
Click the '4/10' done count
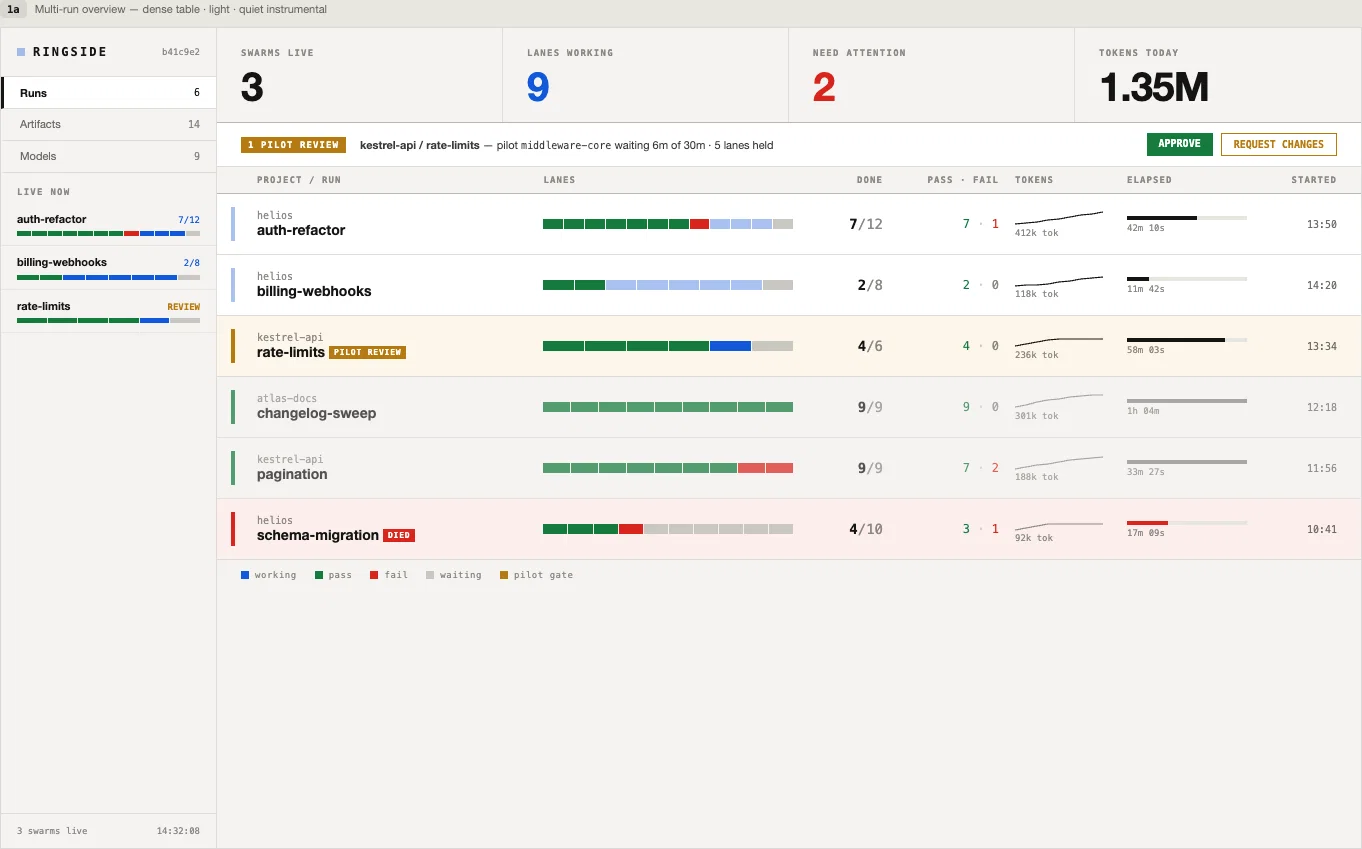pyautogui.click(x=866, y=529)
